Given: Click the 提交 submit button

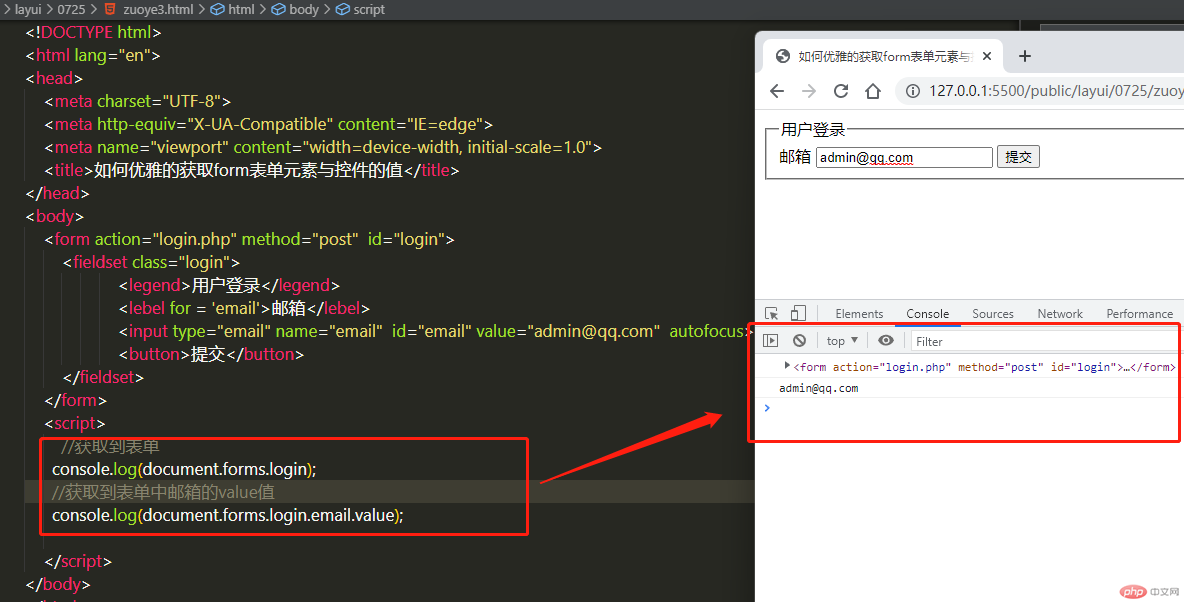Looking at the screenshot, I should [1018, 157].
